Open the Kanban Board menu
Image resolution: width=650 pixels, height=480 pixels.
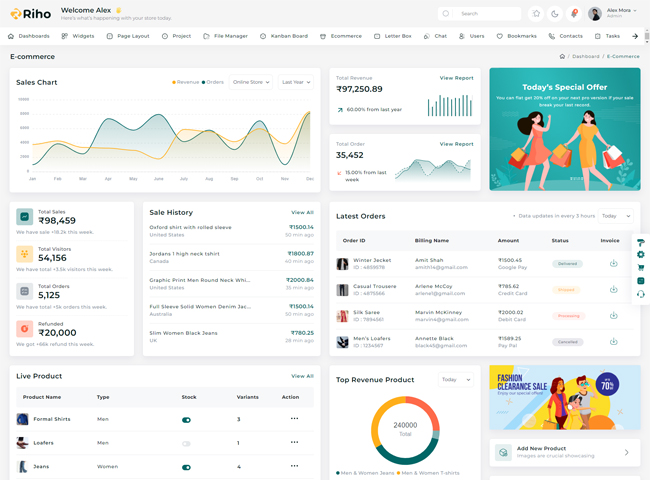pyautogui.click(x=284, y=36)
